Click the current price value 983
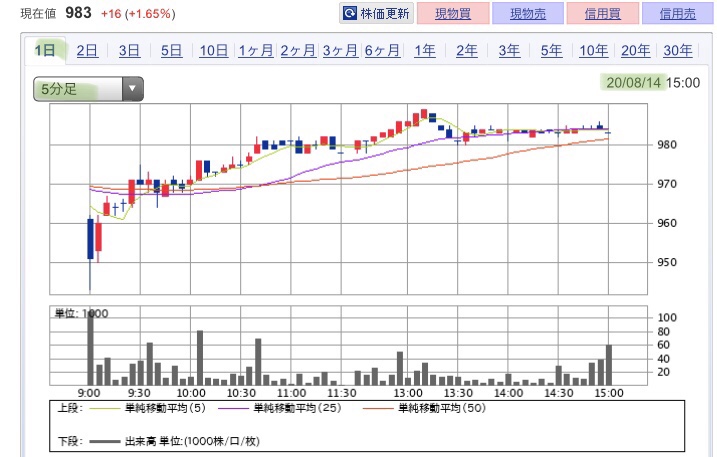The image size is (717, 457). point(79,13)
